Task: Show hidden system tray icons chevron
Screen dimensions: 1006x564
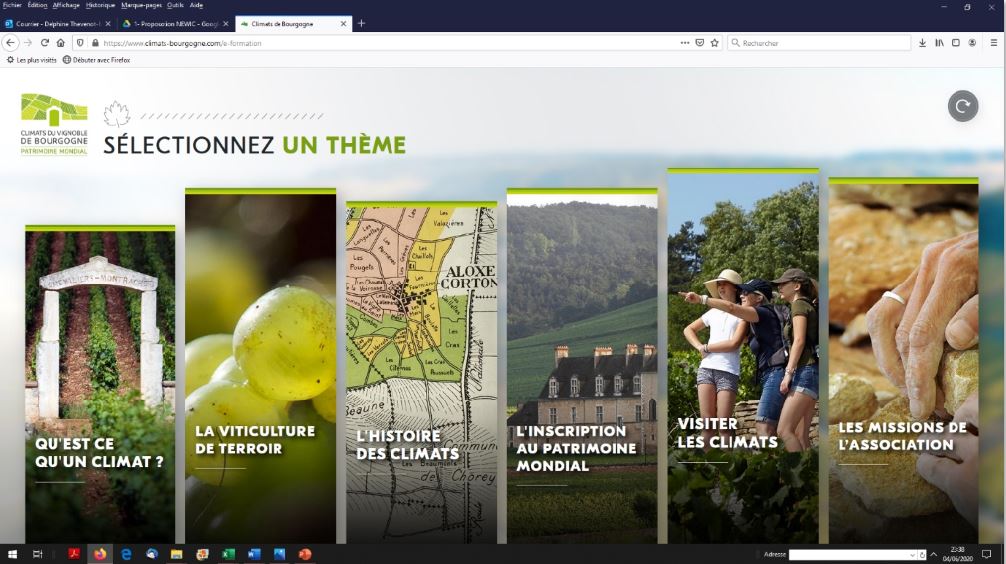Action: click(x=934, y=554)
